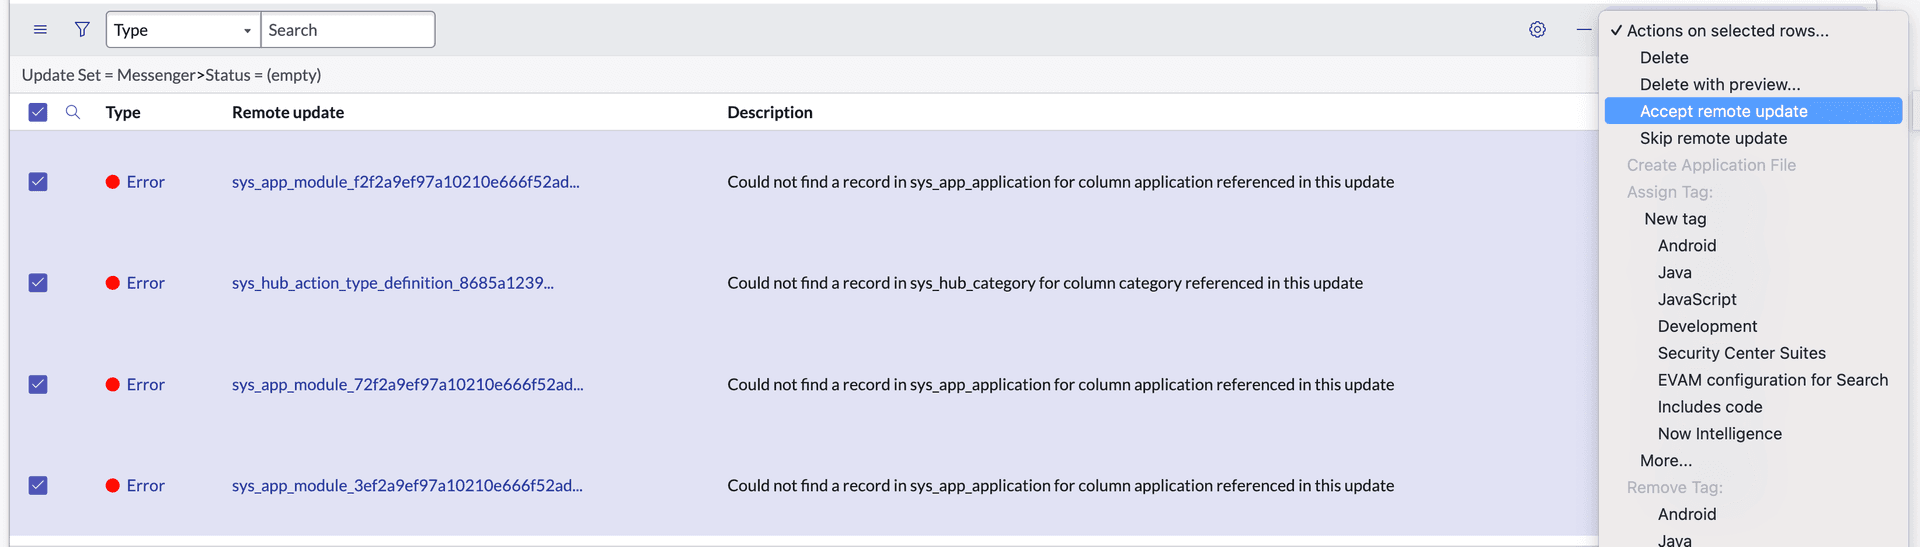Toggle the select-all rows checkbox

pos(38,112)
